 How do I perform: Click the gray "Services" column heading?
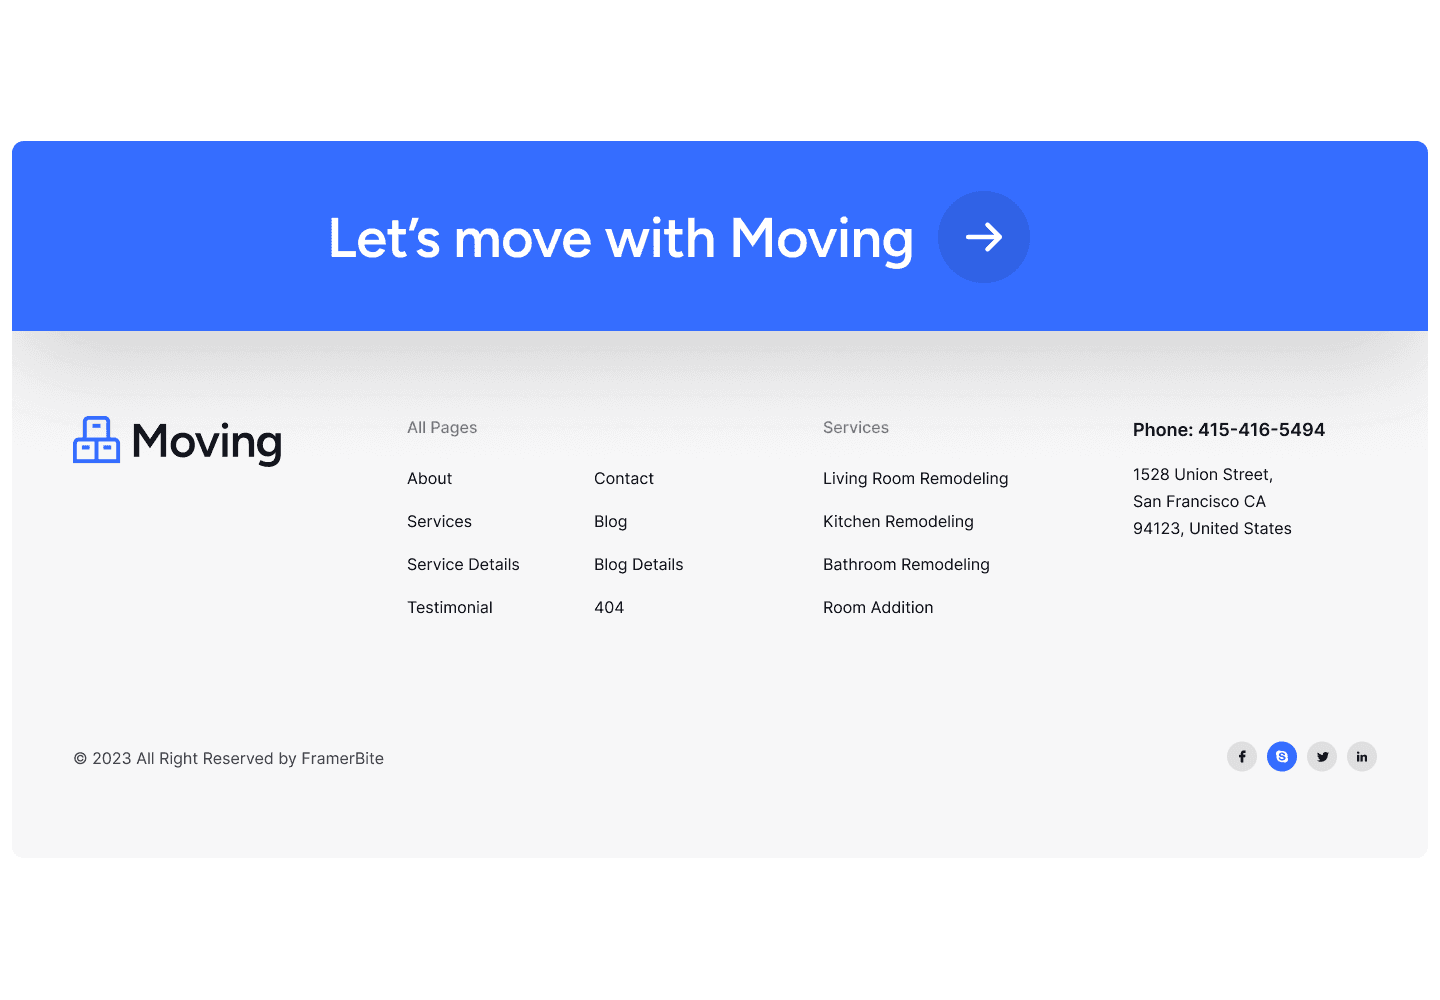click(x=856, y=428)
